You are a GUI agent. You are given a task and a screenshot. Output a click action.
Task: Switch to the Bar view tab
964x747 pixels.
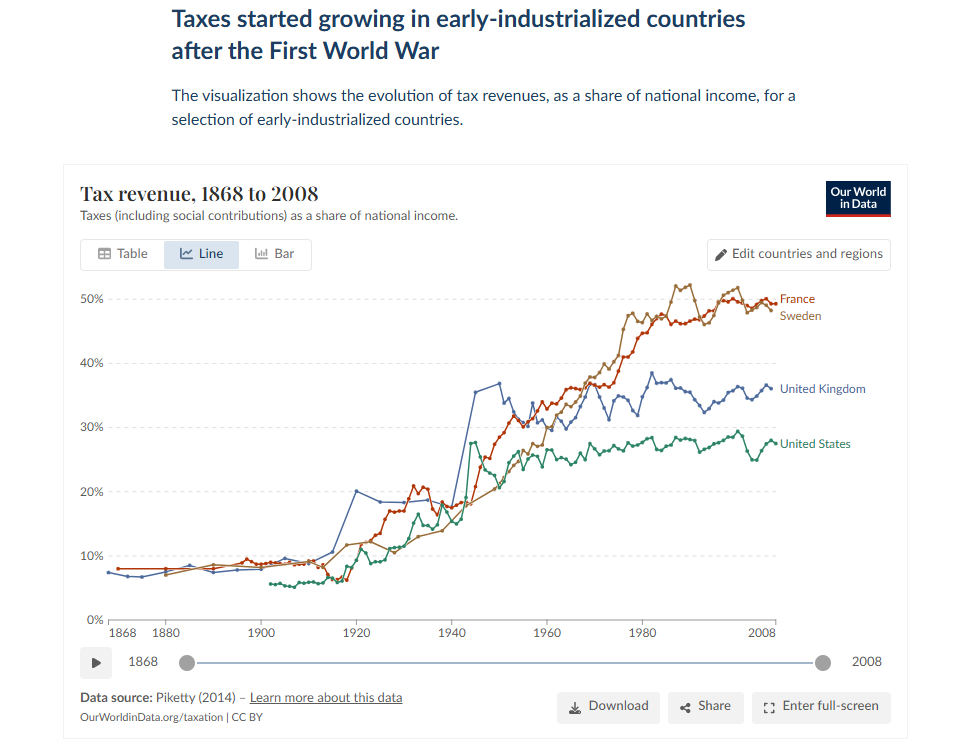click(274, 254)
